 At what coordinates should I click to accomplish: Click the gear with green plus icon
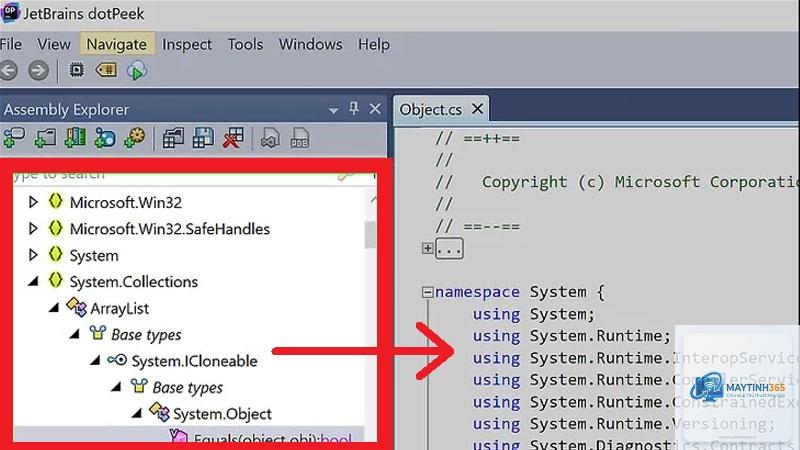(x=135, y=138)
